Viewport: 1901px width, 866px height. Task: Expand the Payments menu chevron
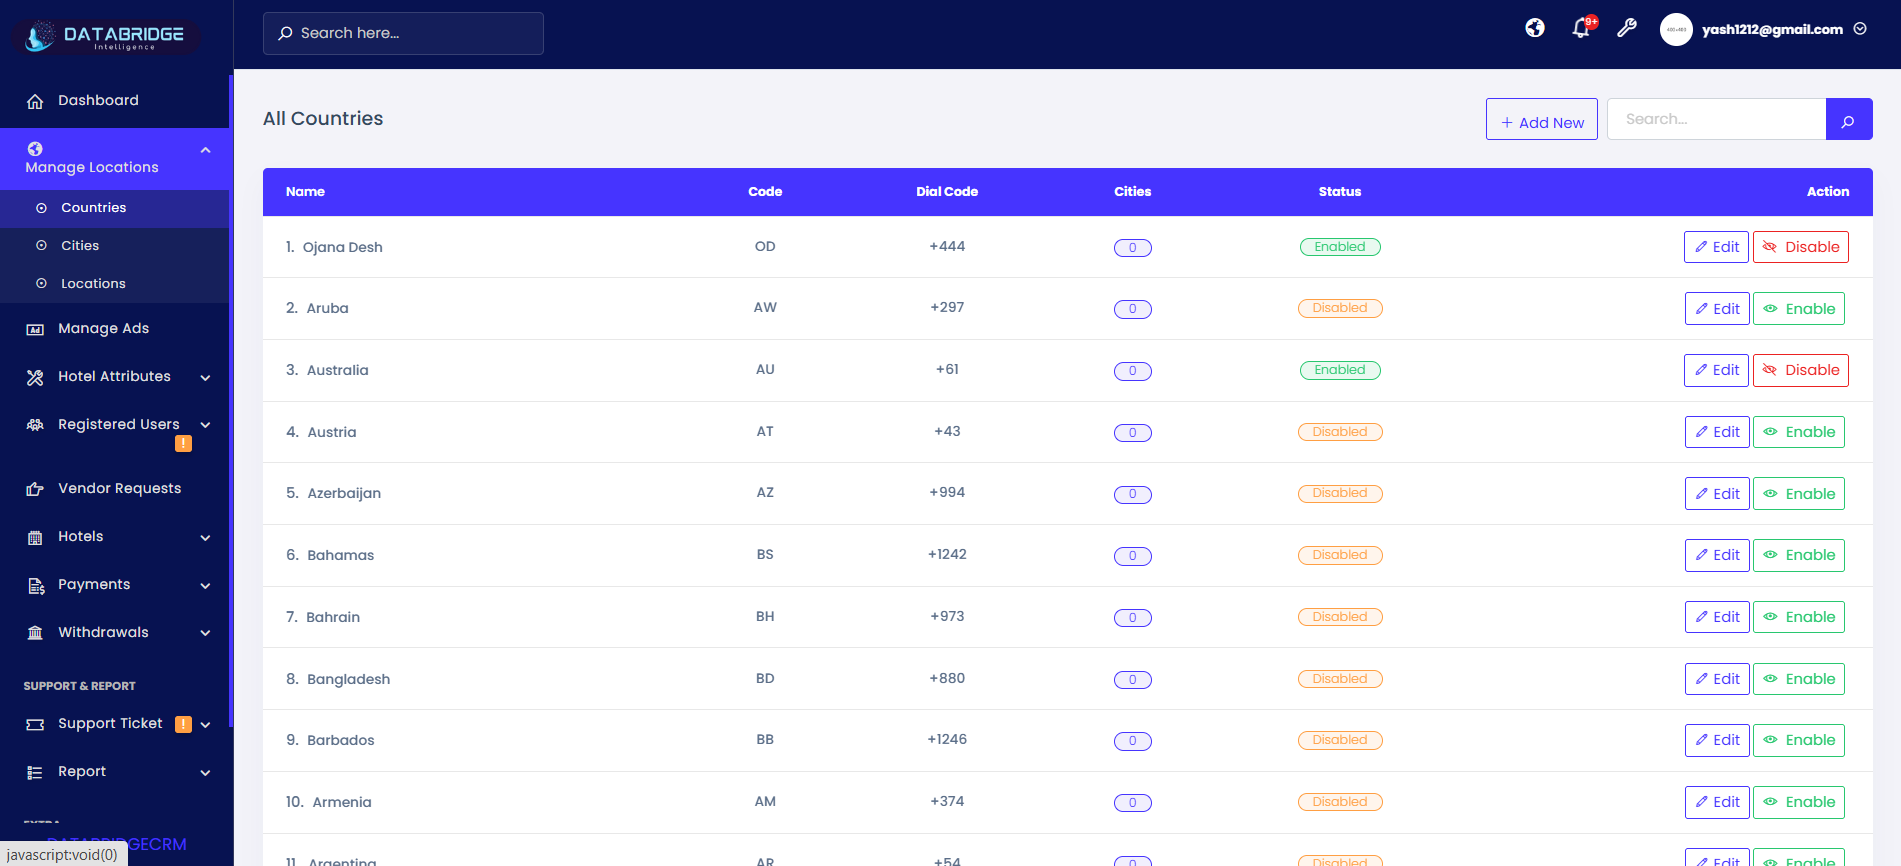(x=205, y=586)
